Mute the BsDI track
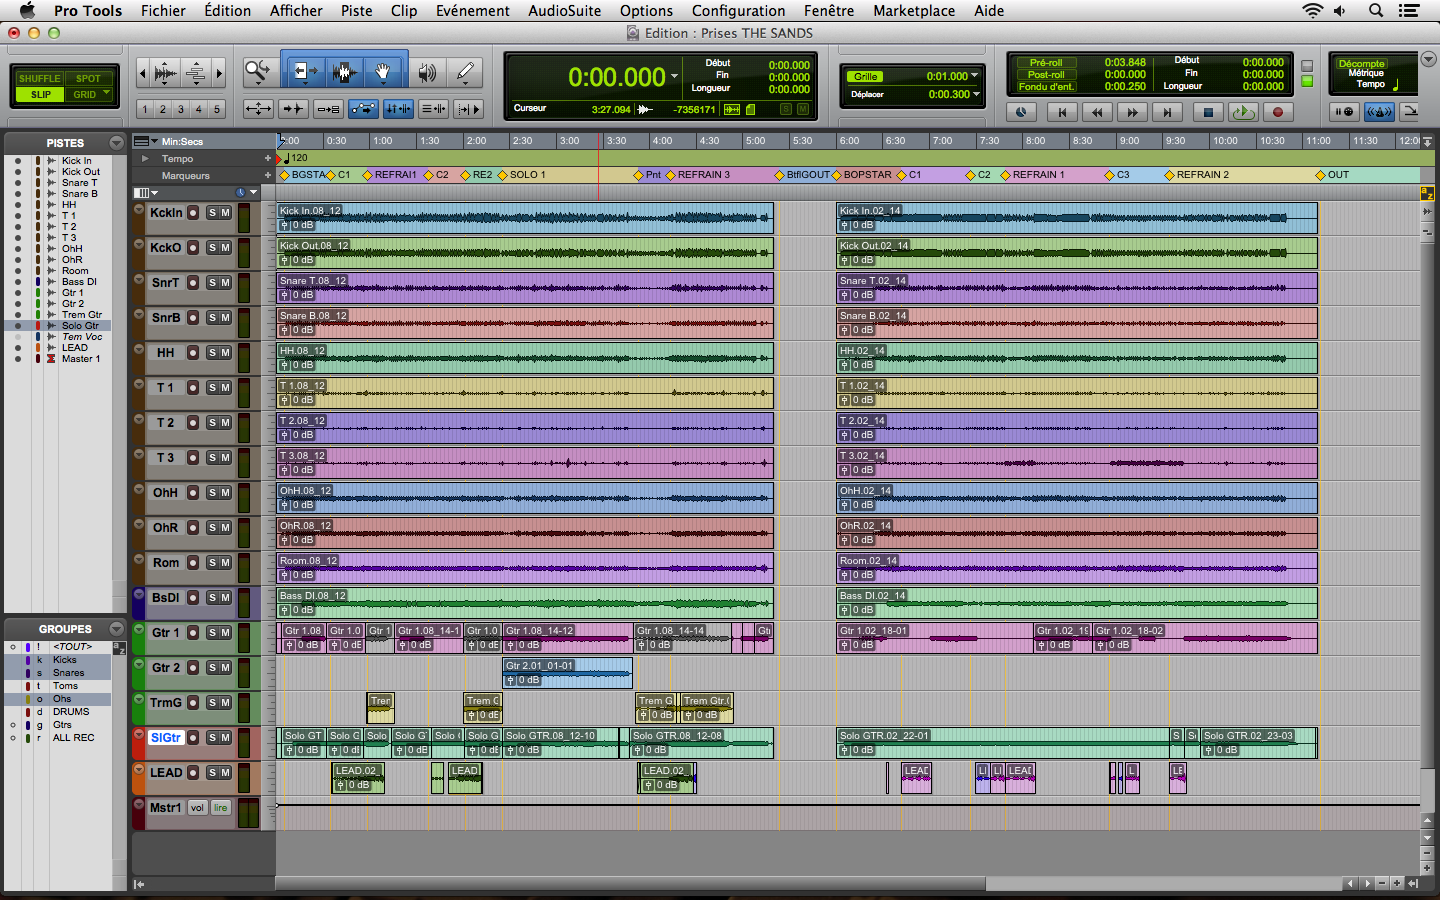This screenshot has height=900, width=1440. 226,598
